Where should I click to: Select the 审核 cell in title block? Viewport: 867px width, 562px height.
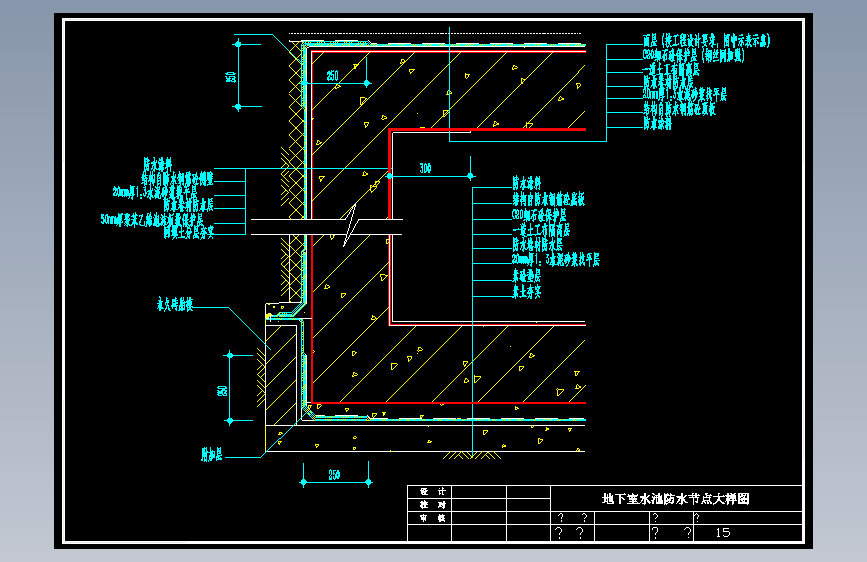[432, 518]
